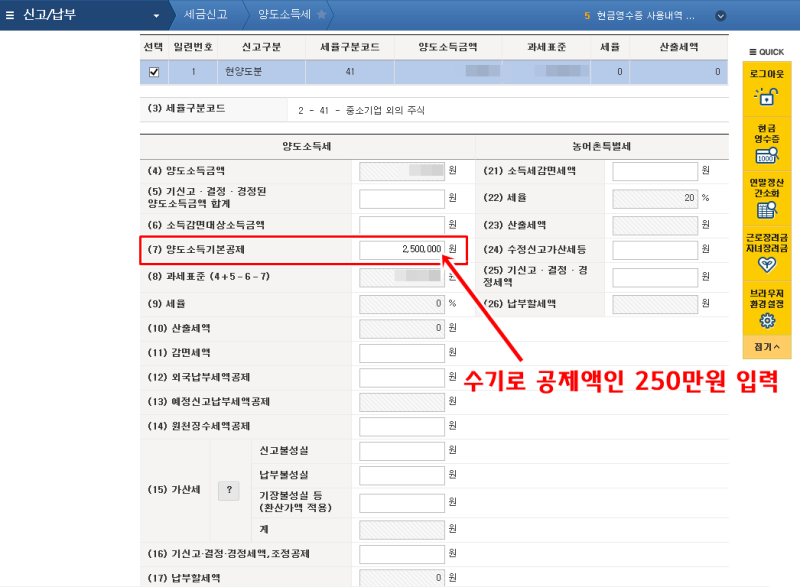Image resolution: width=800 pixels, height=587 pixels.
Task: Click the (9) 세율 disabled field
Action: coord(402,304)
